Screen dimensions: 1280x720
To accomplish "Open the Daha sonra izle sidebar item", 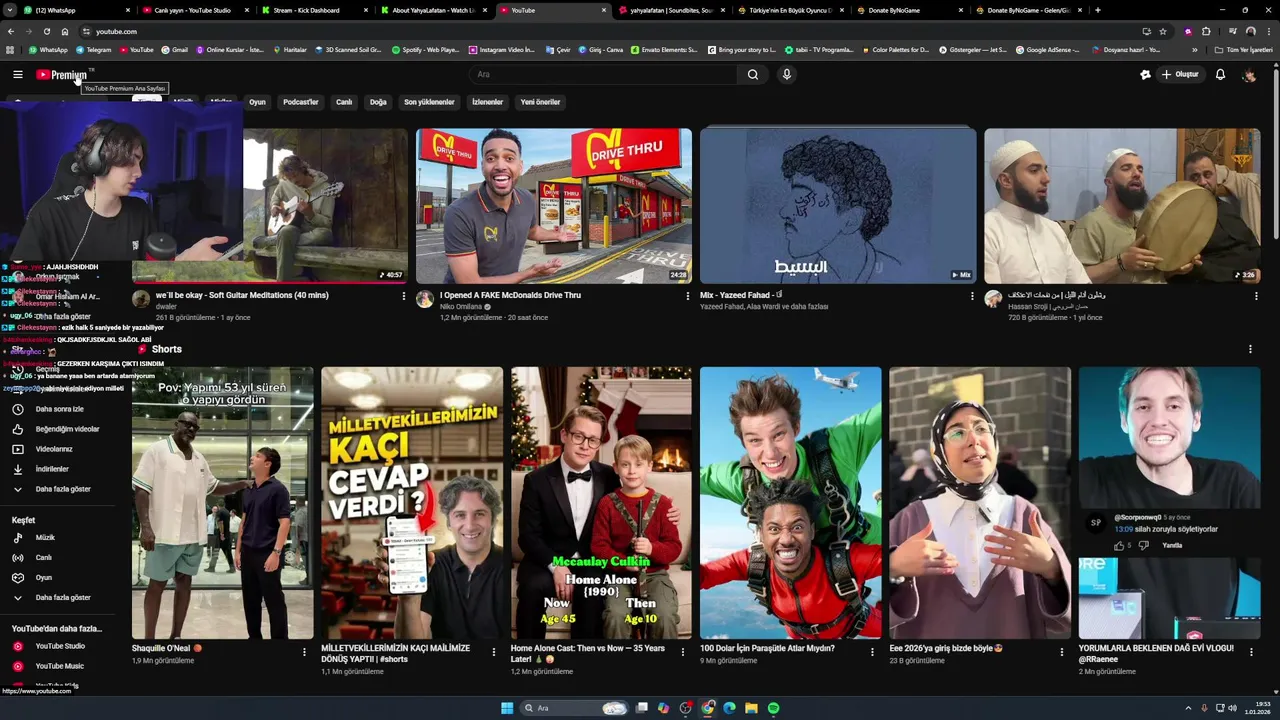I will [62, 409].
